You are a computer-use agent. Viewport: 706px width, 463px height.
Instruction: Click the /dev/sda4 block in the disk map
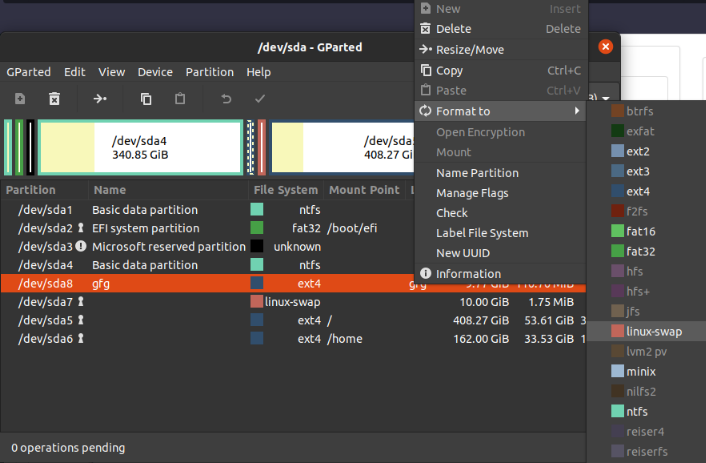click(140, 147)
